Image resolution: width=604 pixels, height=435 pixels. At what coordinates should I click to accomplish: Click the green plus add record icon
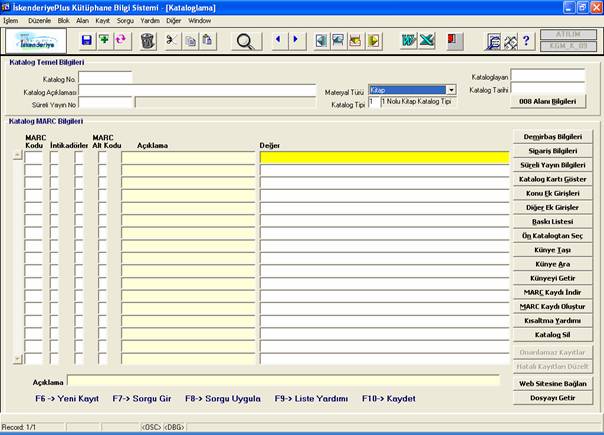(x=104, y=40)
